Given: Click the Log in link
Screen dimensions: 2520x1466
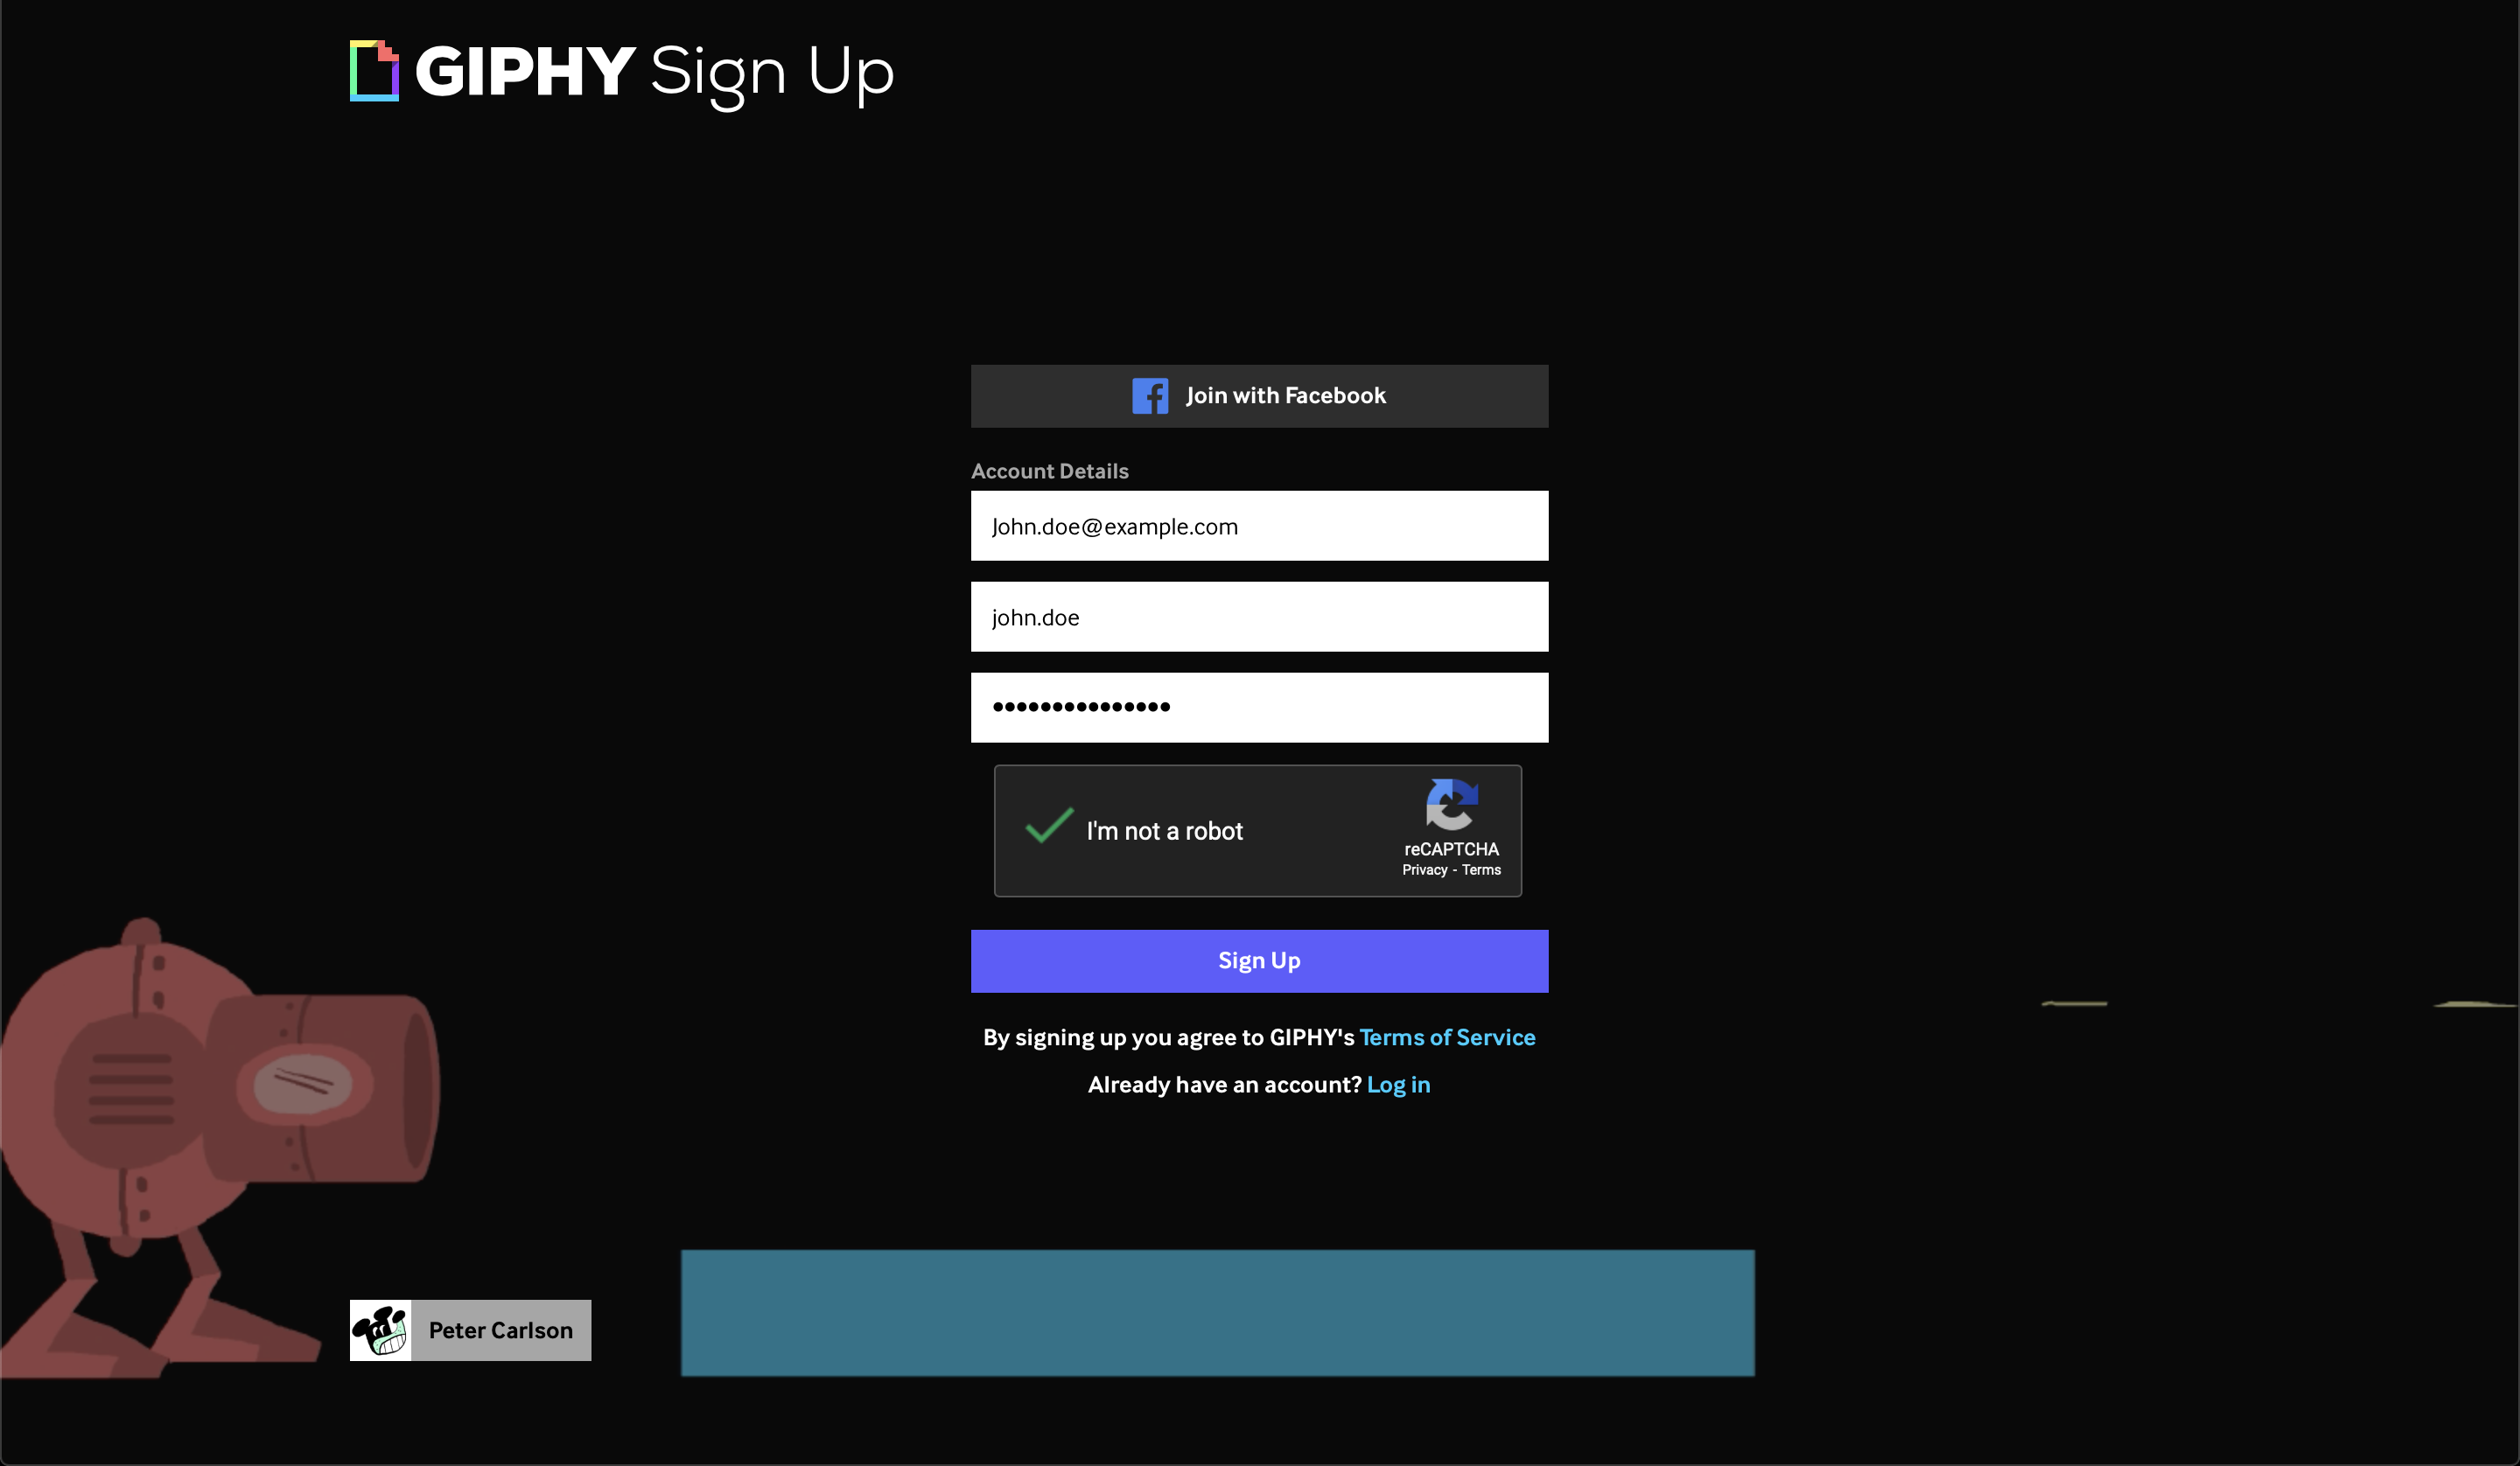Looking at the screenshot, I should (1398, 1082).
